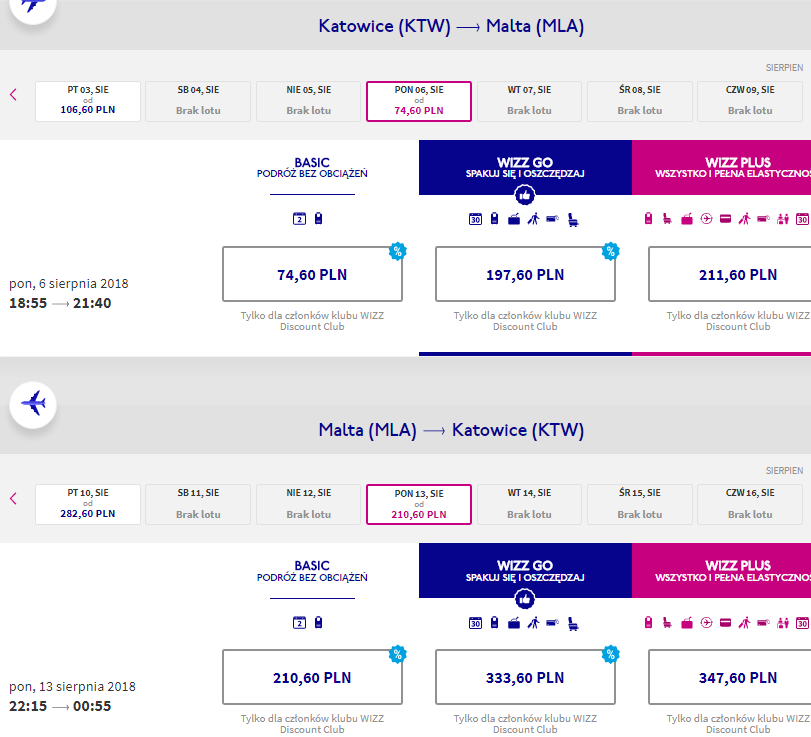The height and width of the screenshot is (737, 811).
Task: Select NIE 05, SIE date card
Action: [309, 101]
